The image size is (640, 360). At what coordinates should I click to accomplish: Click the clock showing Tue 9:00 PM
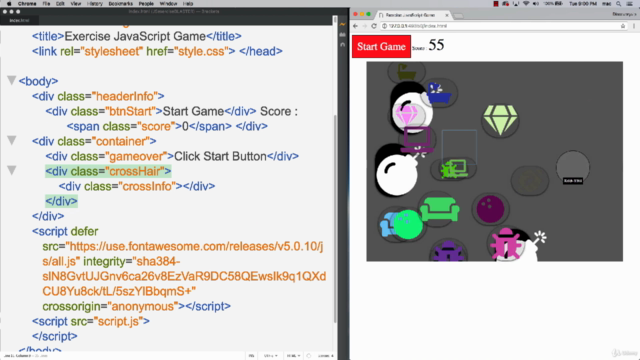click(582, 4)
